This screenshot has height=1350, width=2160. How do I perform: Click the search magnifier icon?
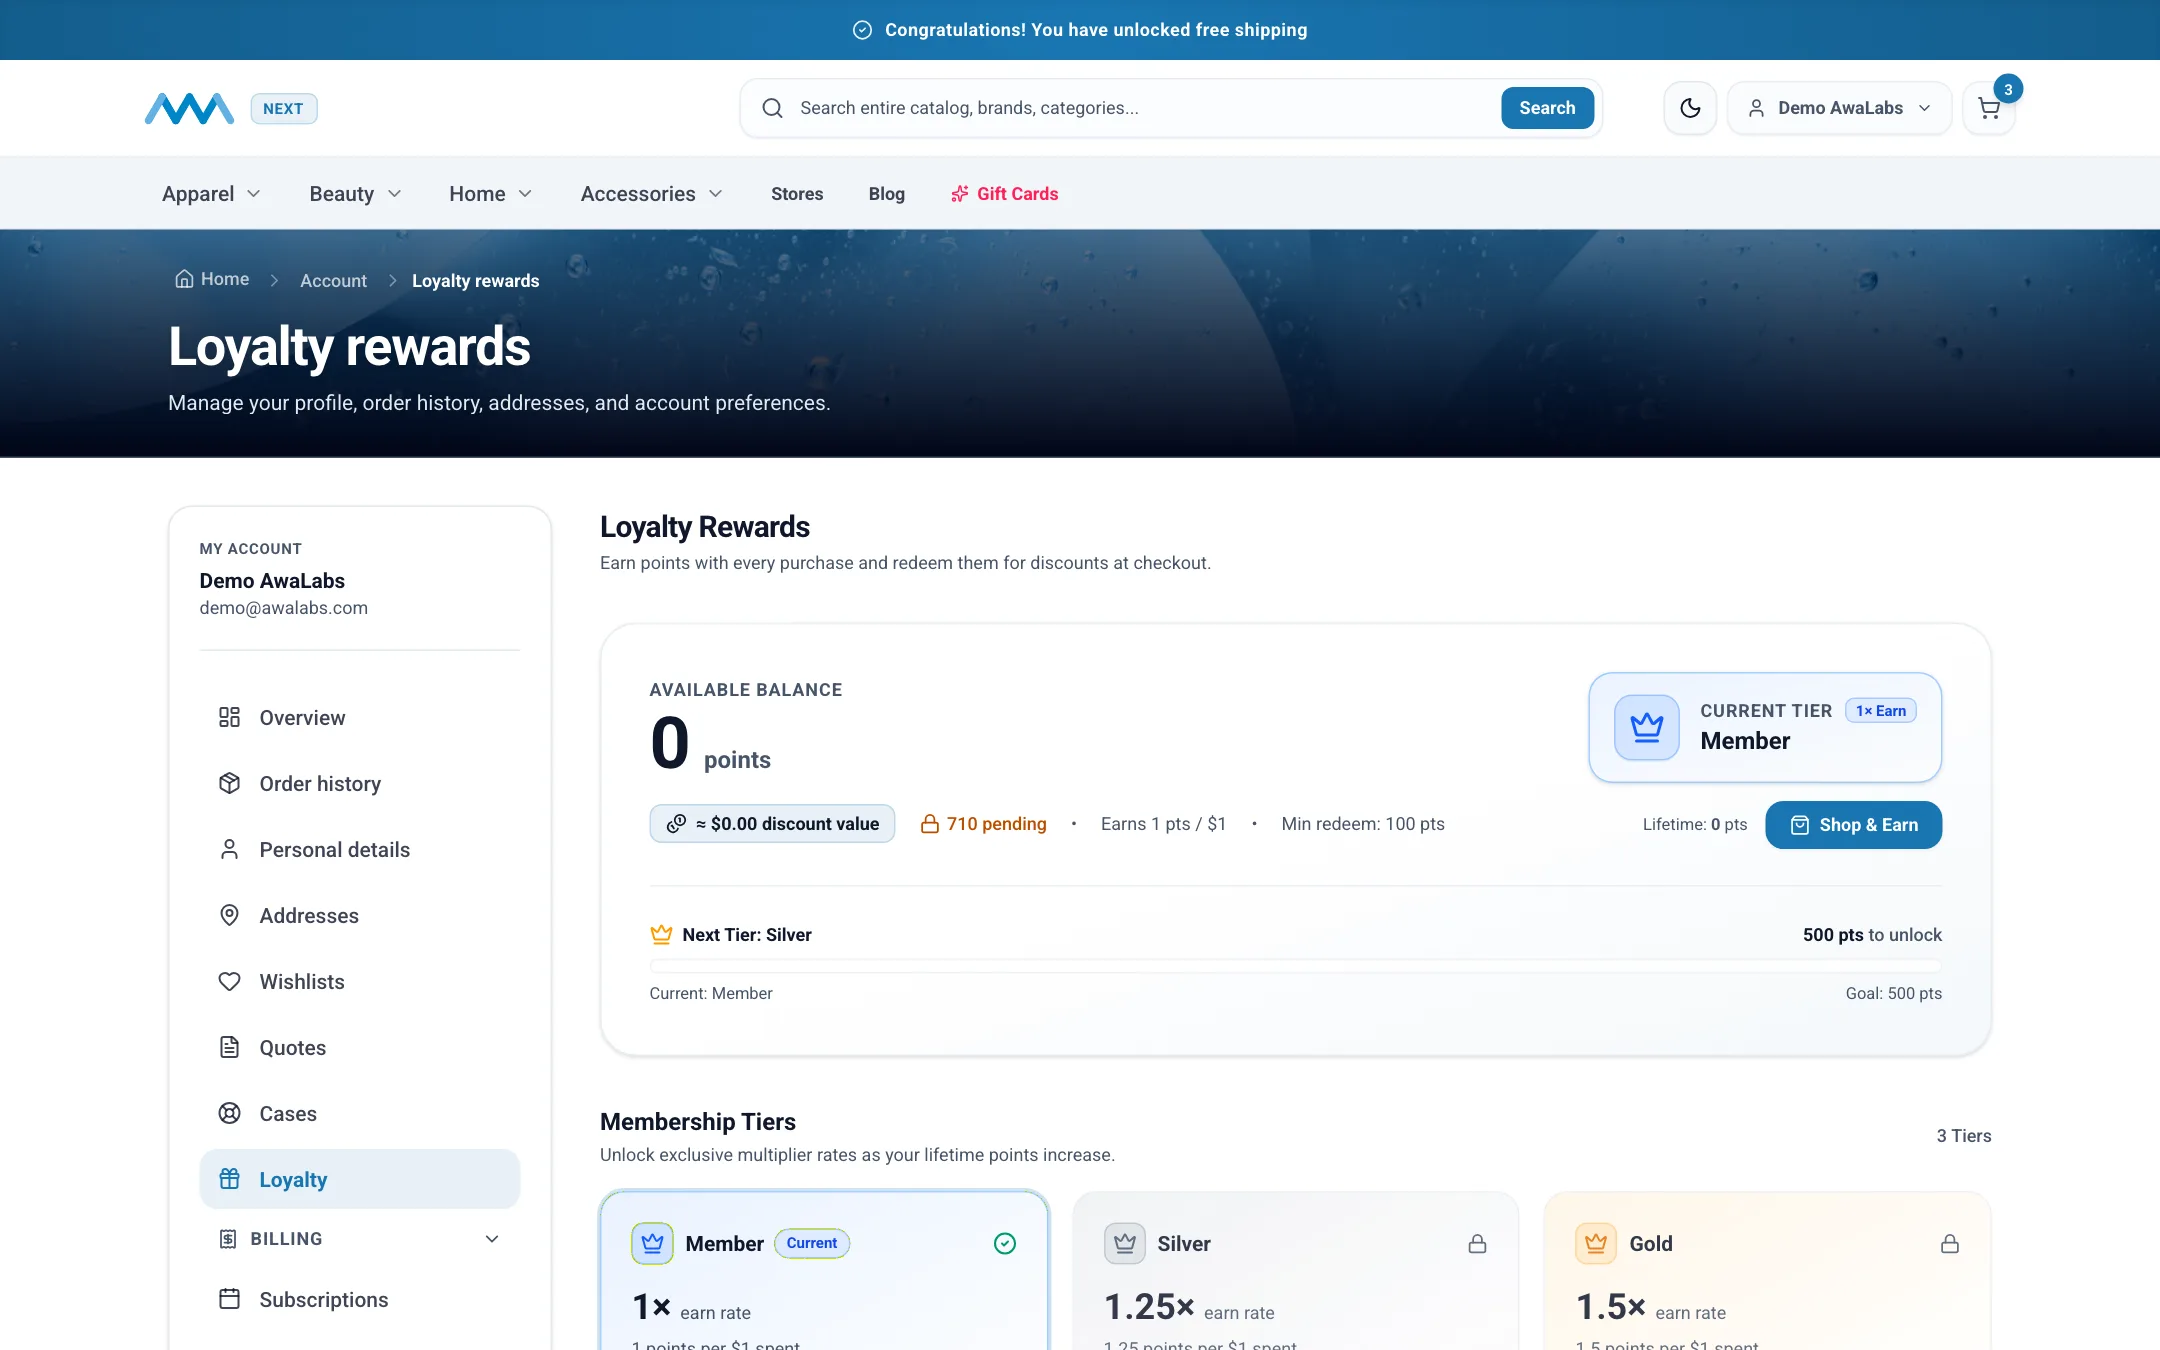(772, 108)
